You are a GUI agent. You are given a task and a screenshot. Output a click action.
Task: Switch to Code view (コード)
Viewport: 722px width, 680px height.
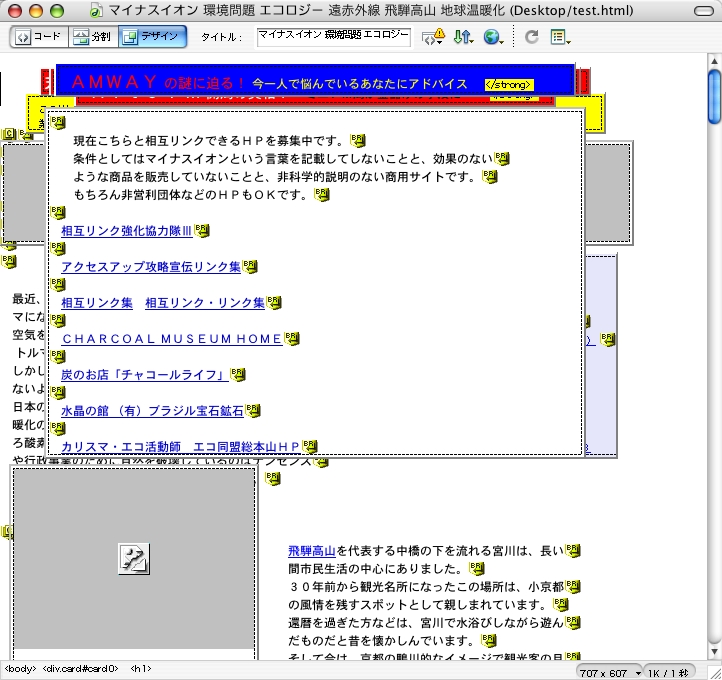click(x=40, y=36)
